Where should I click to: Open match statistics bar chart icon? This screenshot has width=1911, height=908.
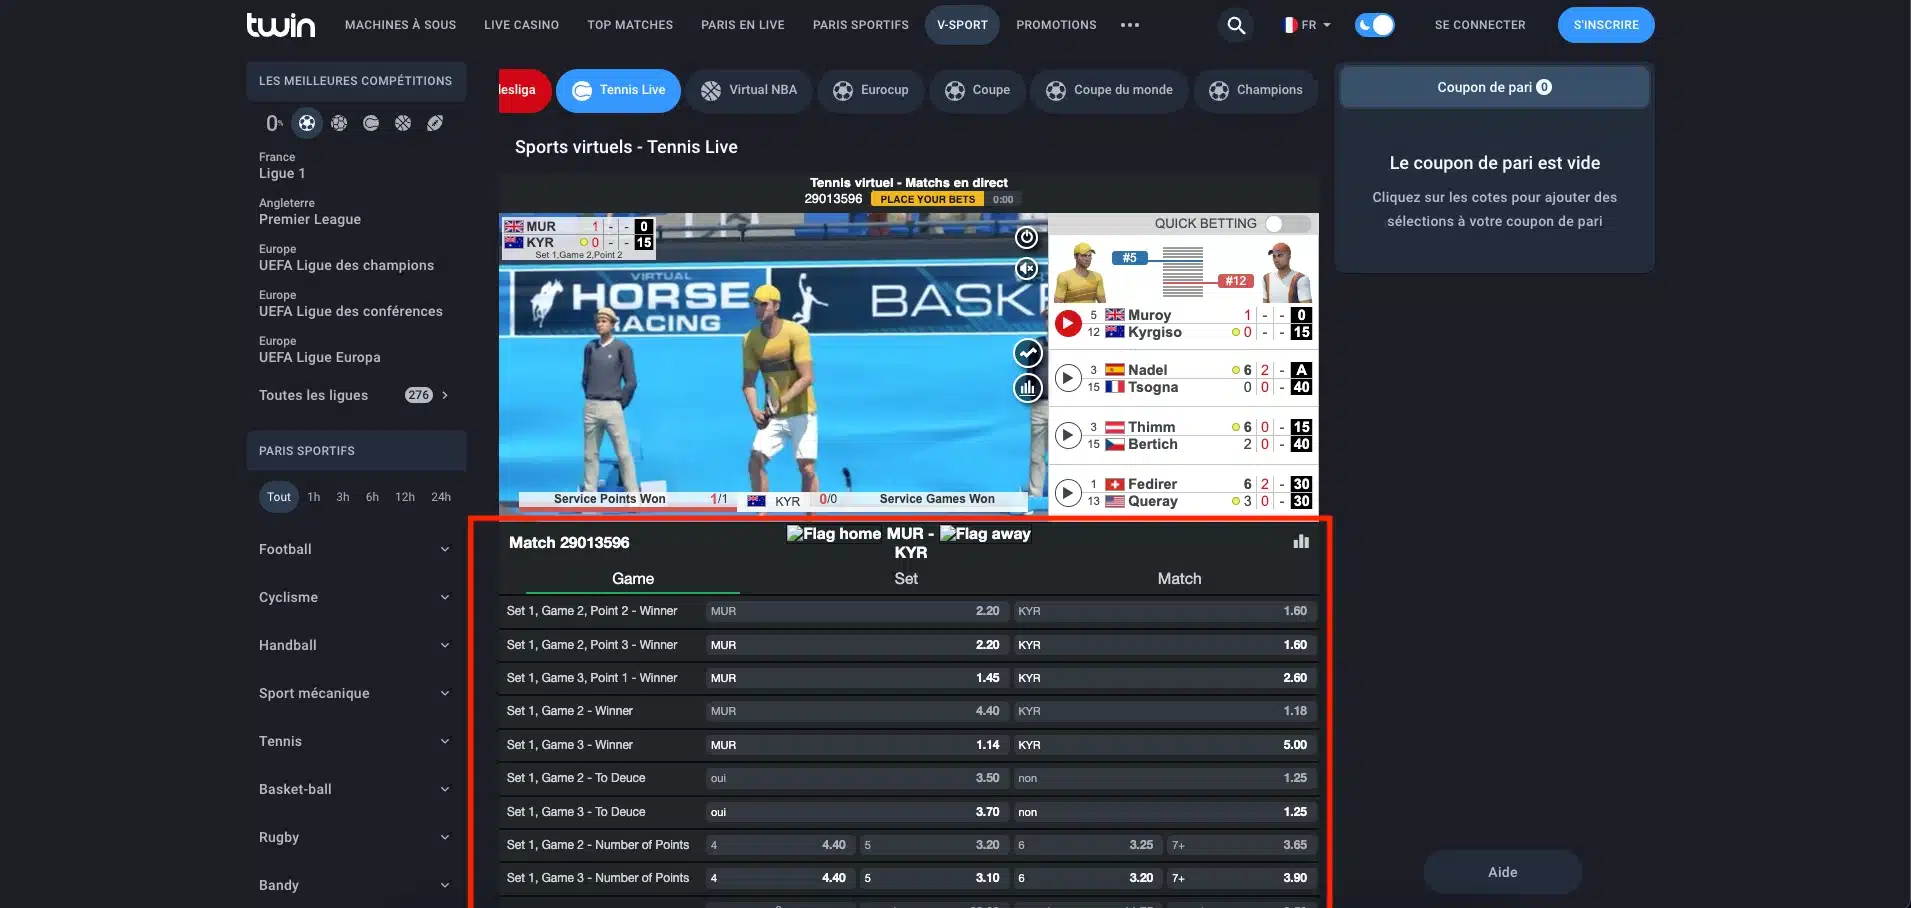pos(1301,541)
